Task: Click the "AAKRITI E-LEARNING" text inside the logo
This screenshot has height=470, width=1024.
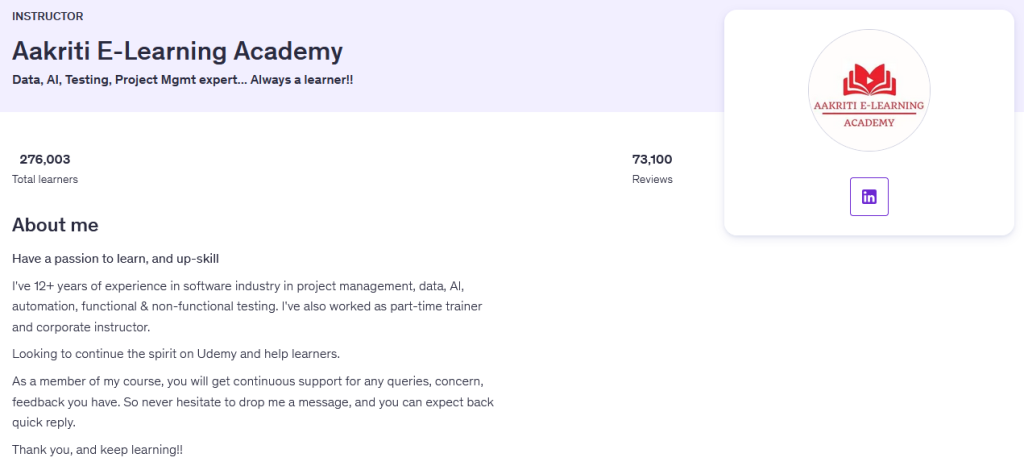Action: pyautogui.click(x=869, y=105)
